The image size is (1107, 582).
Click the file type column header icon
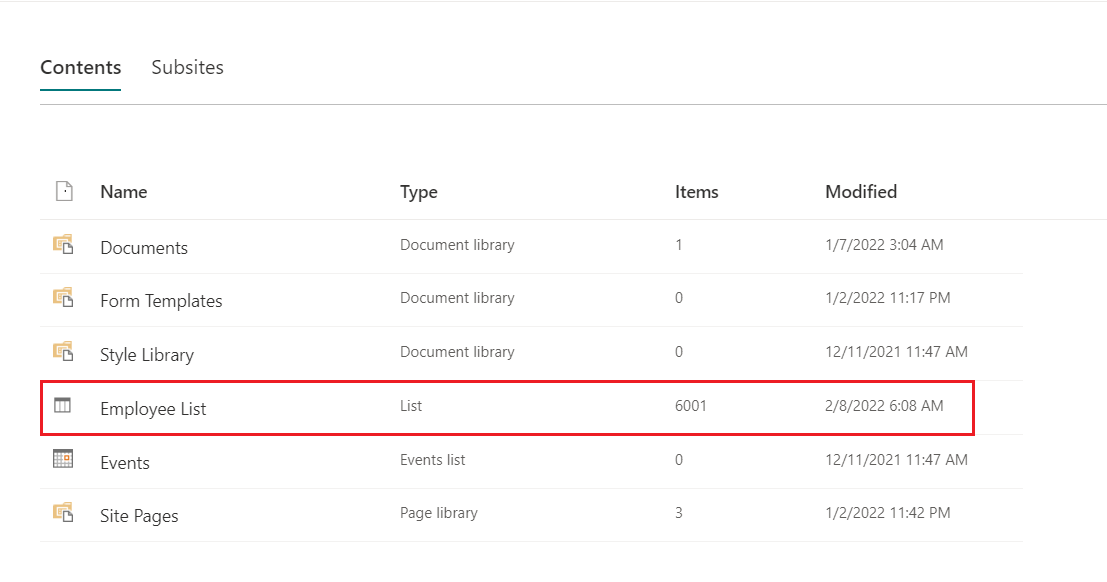tap(64, 191)
